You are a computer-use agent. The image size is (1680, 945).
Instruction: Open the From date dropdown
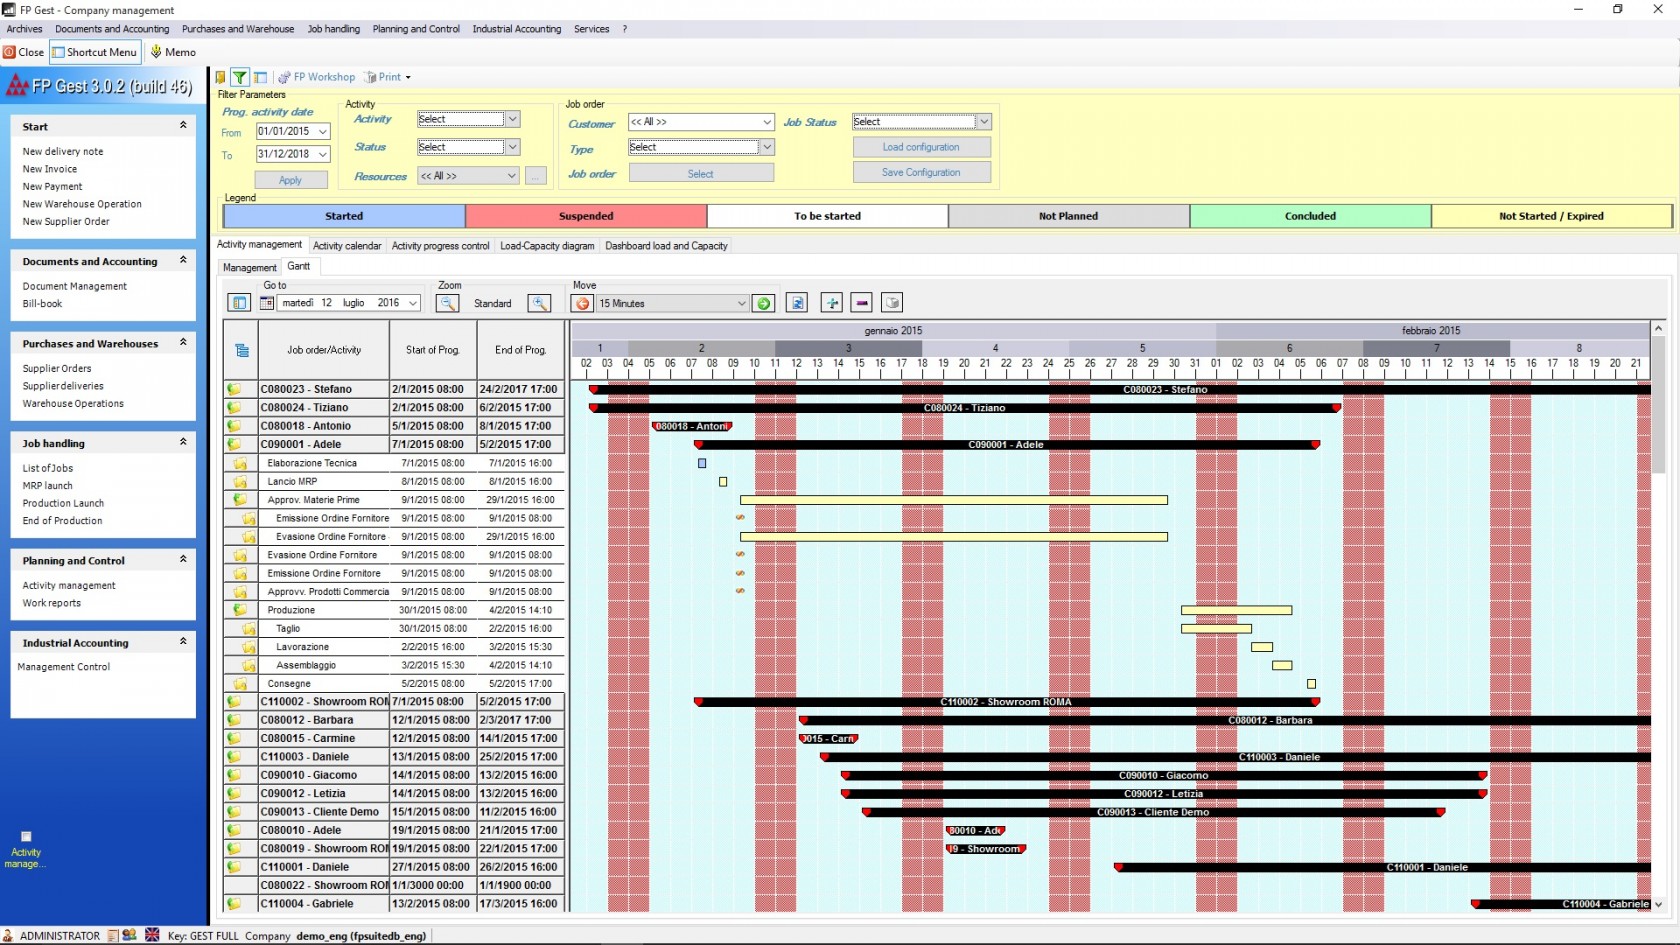(323, 131)
